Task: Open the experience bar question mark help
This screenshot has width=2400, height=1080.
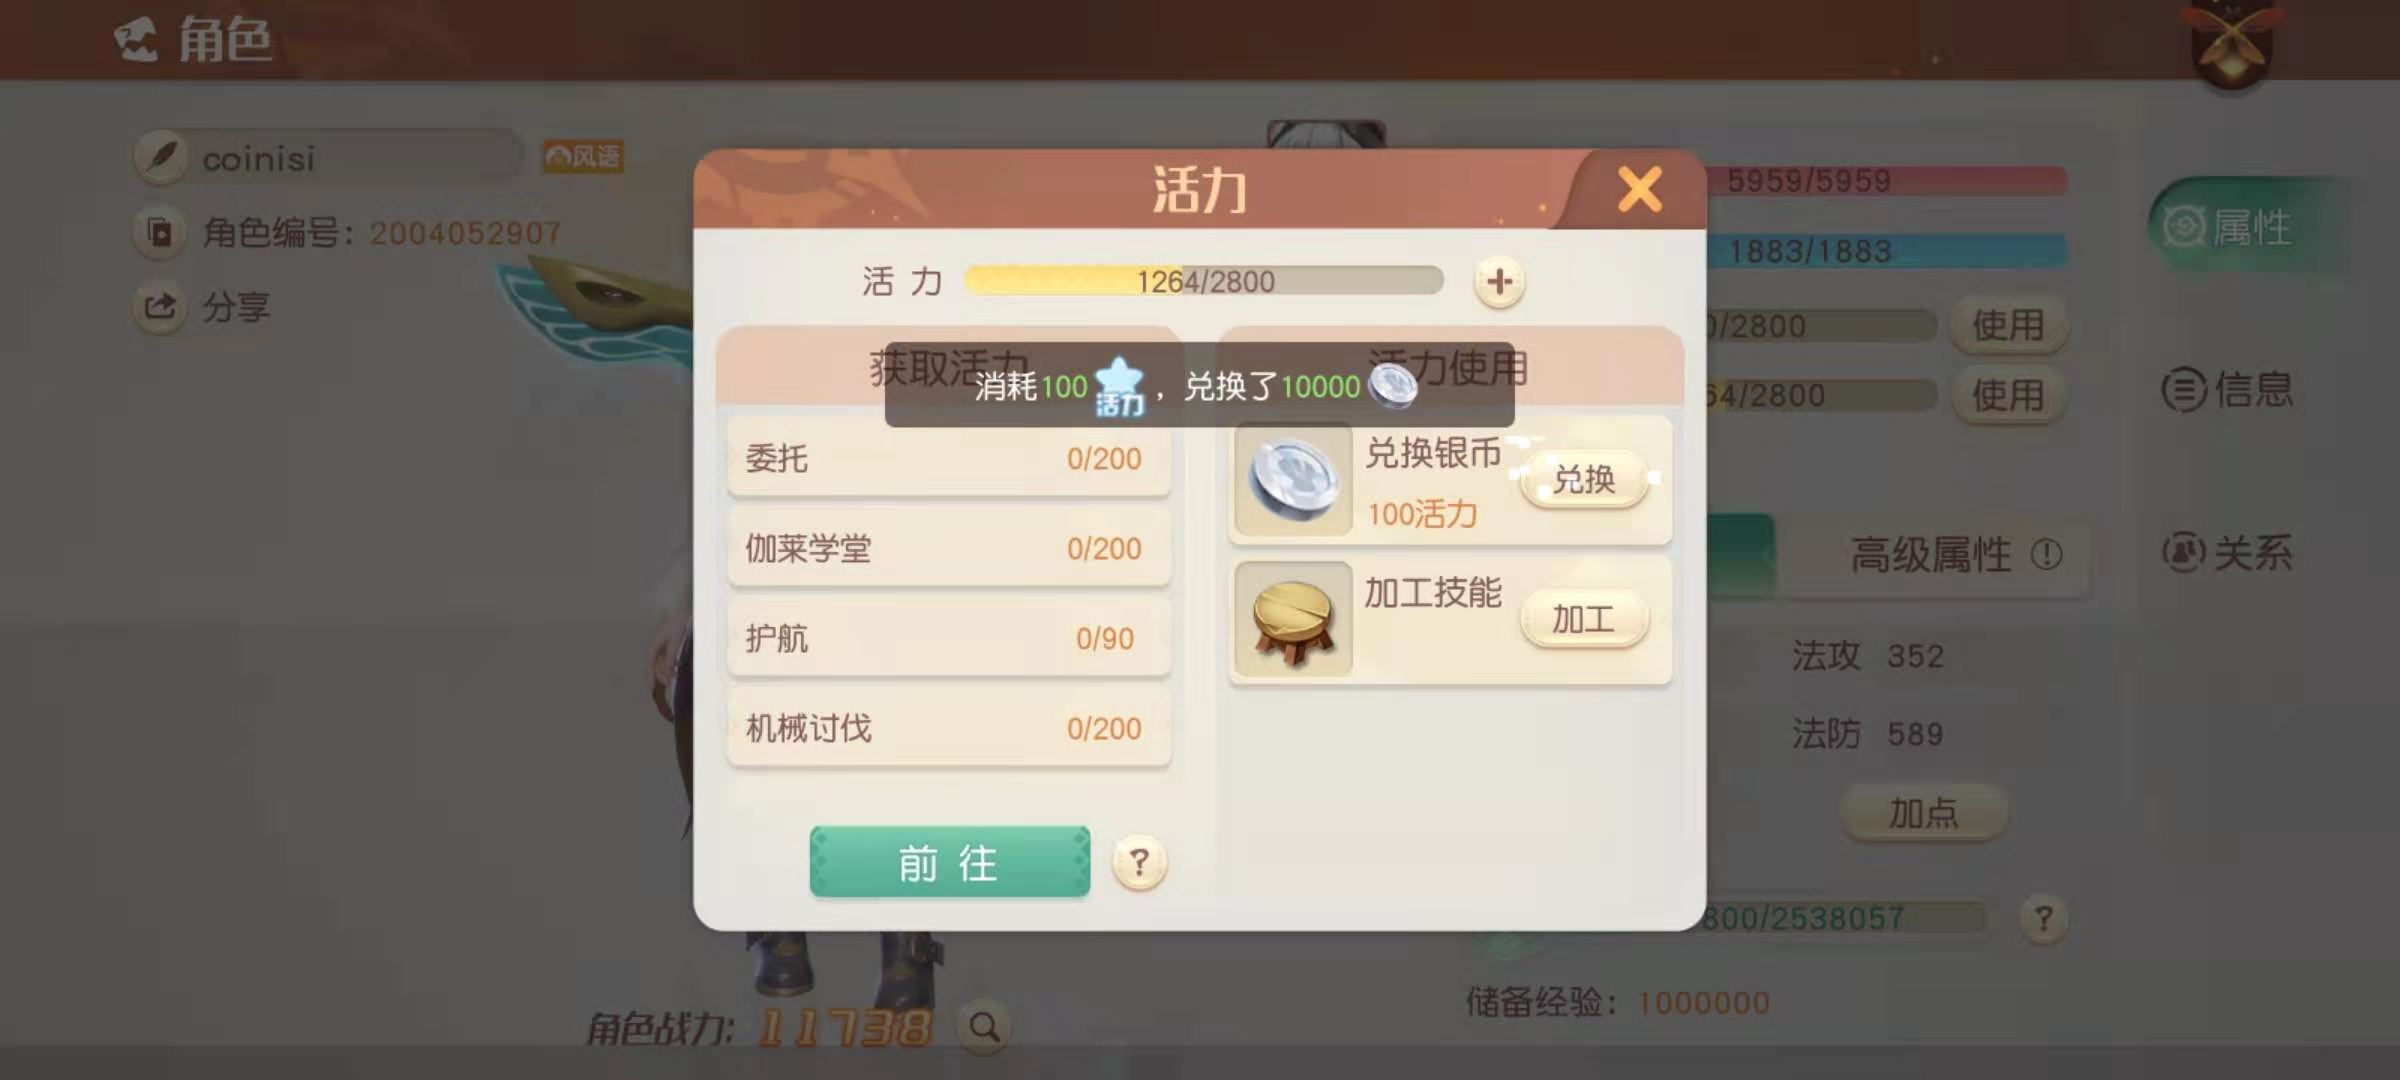Action: [2043, 918]
